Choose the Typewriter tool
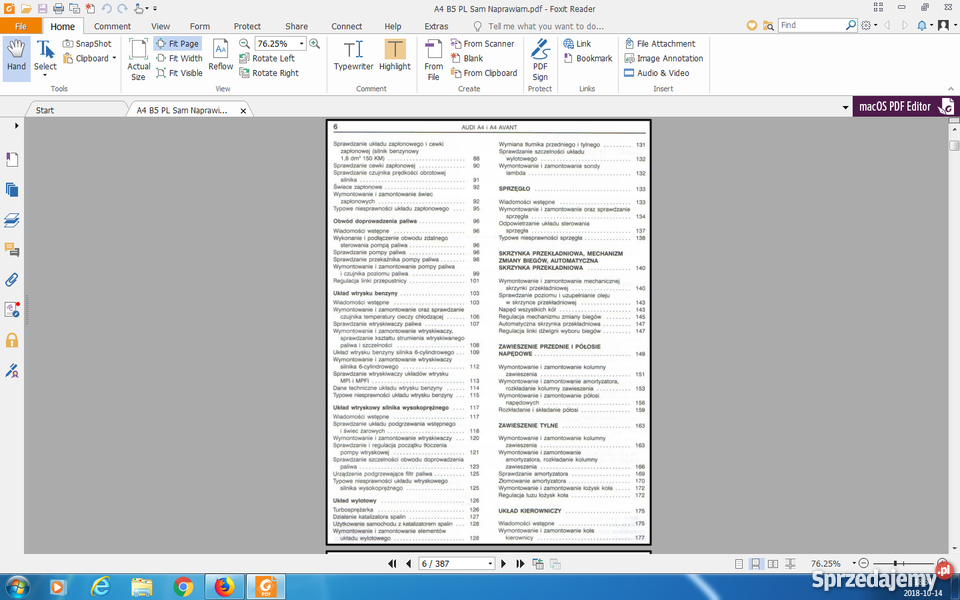The image size is (960, 600). point(353,55)
